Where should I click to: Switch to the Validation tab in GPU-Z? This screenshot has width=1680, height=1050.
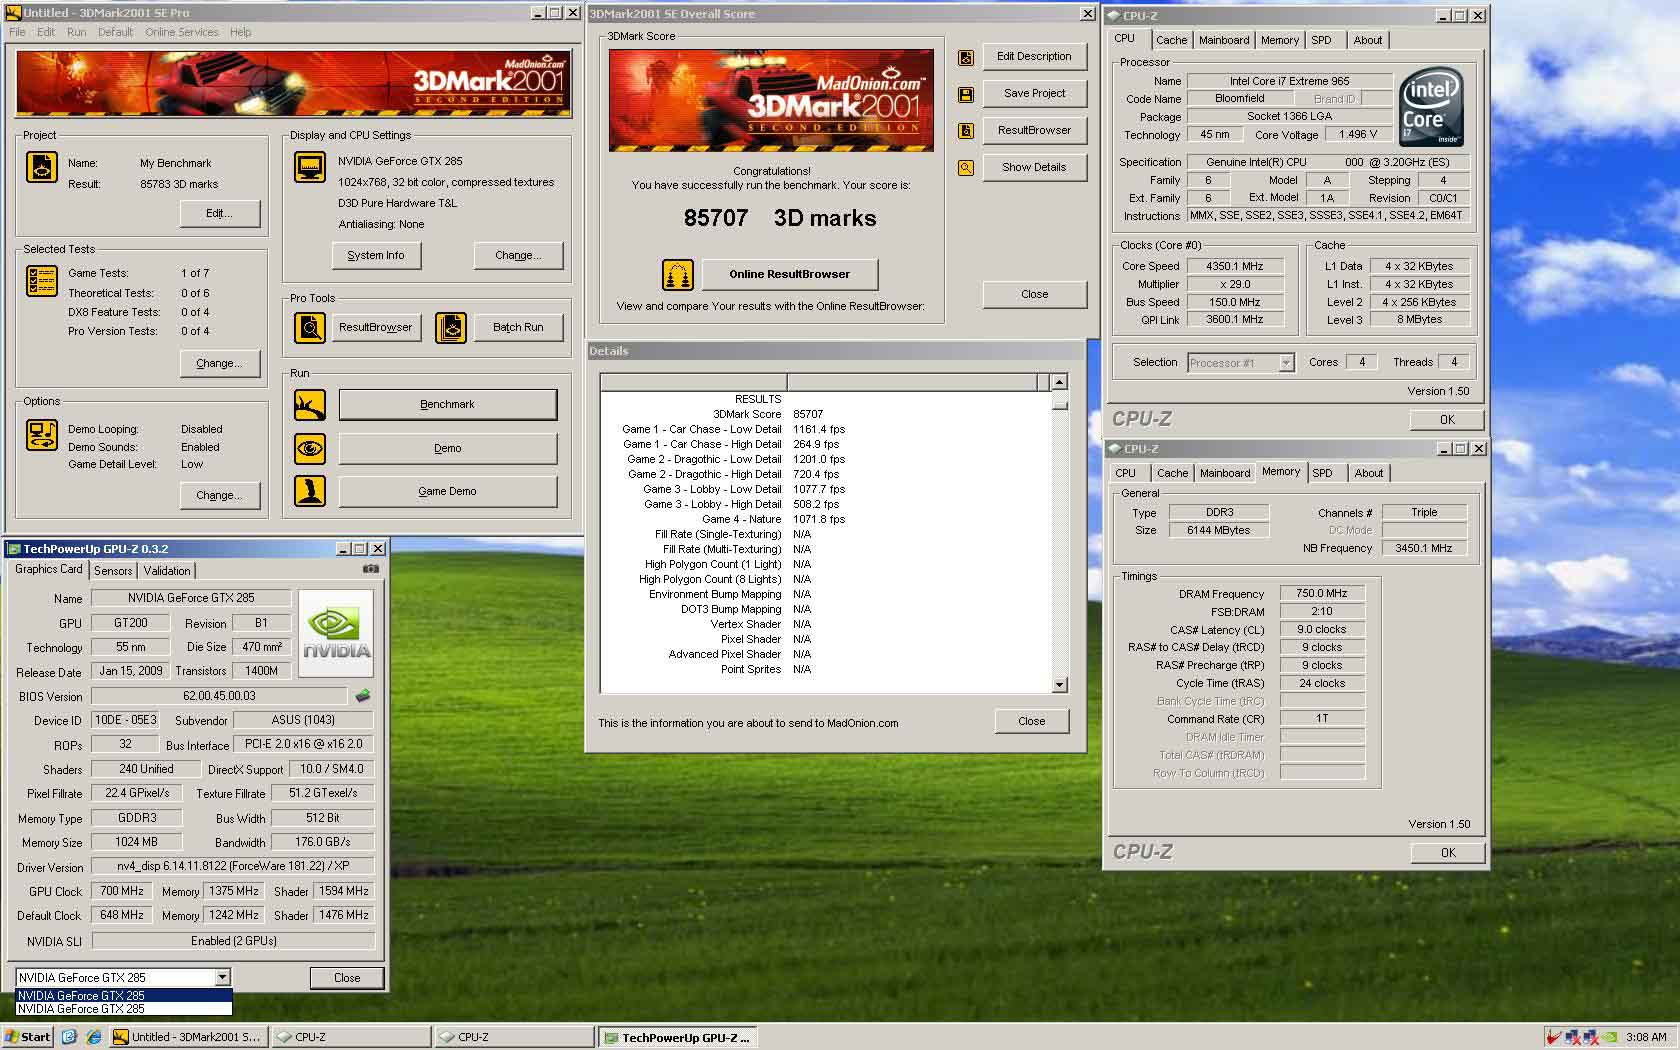click(167, 571)
